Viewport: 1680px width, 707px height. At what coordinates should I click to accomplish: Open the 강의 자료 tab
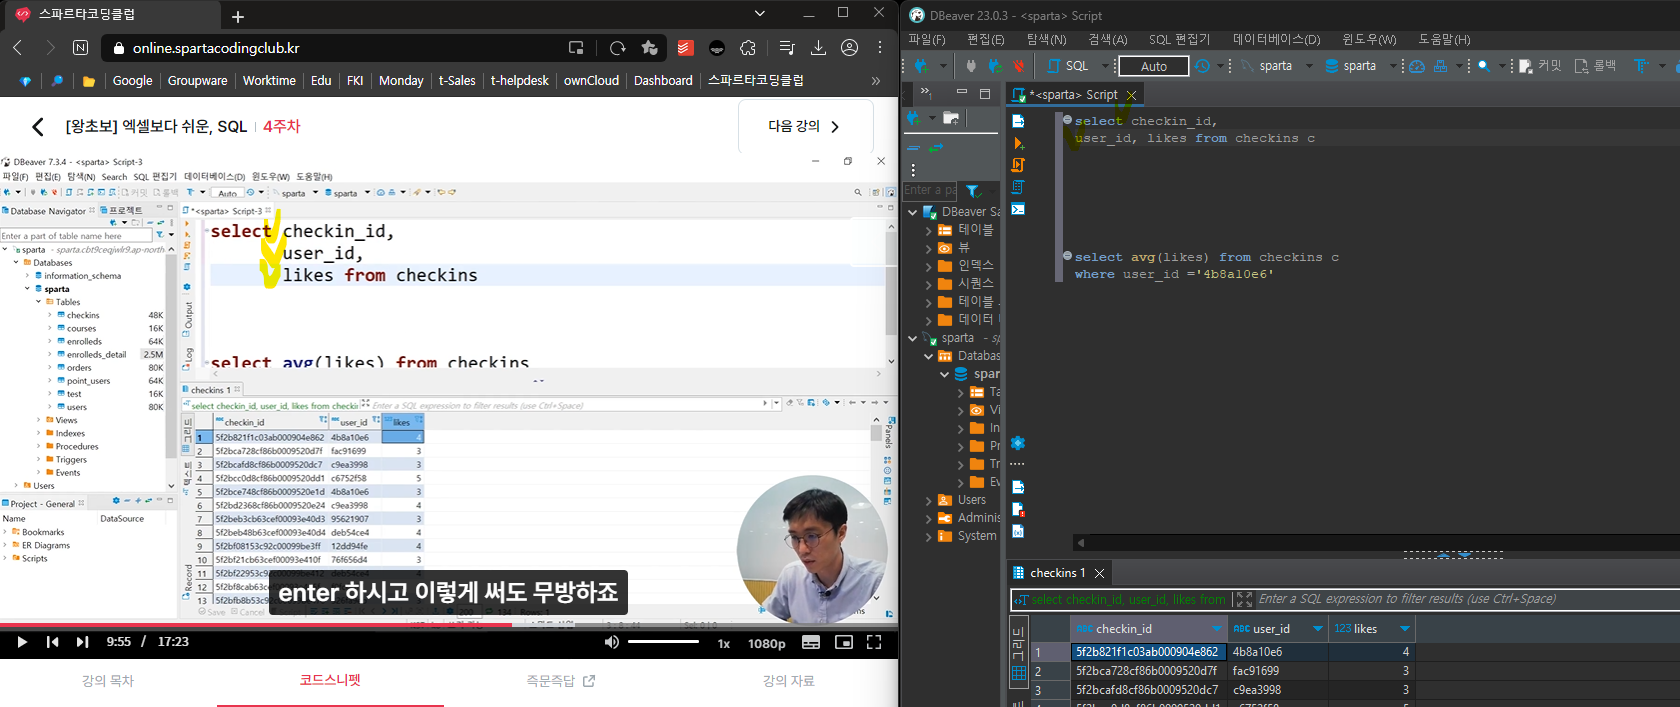coord(789,681)
